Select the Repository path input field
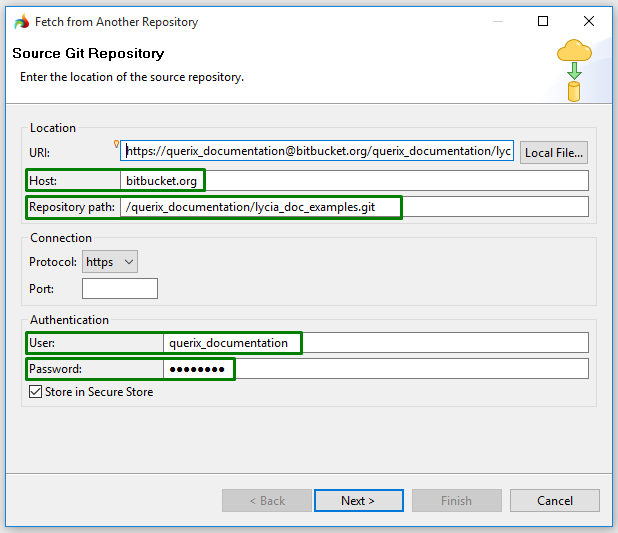The height and width of the screenshot is (533, 618). tap(354, 207)
